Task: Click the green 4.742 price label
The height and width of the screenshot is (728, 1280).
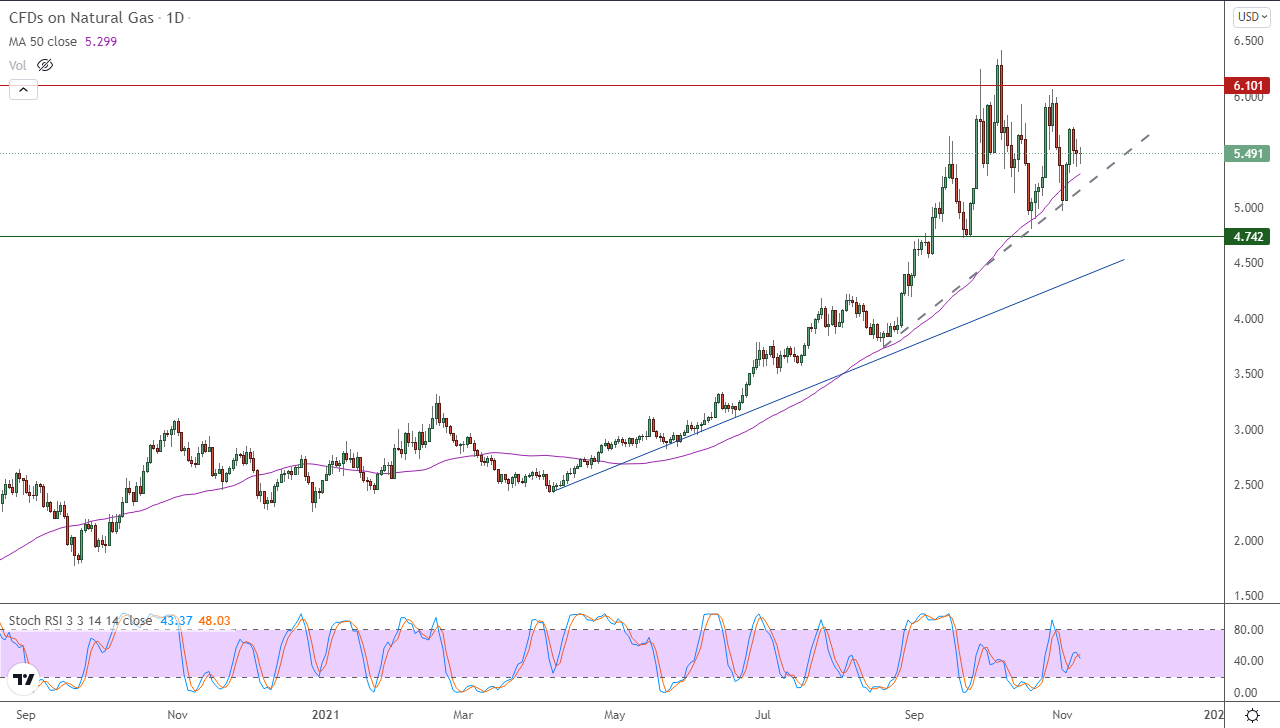Action: click(x=1248, y=237)
